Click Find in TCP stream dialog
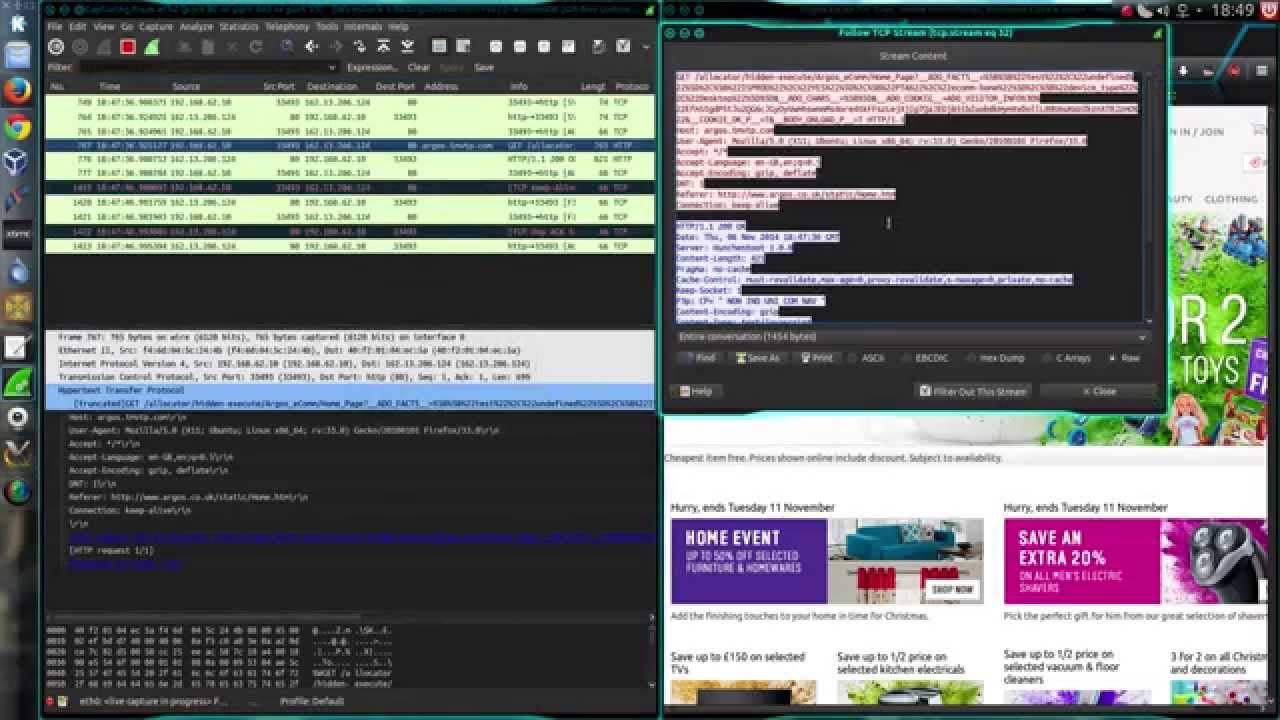1280x720 pixels. pyautogui.click(x=698, y=358)
